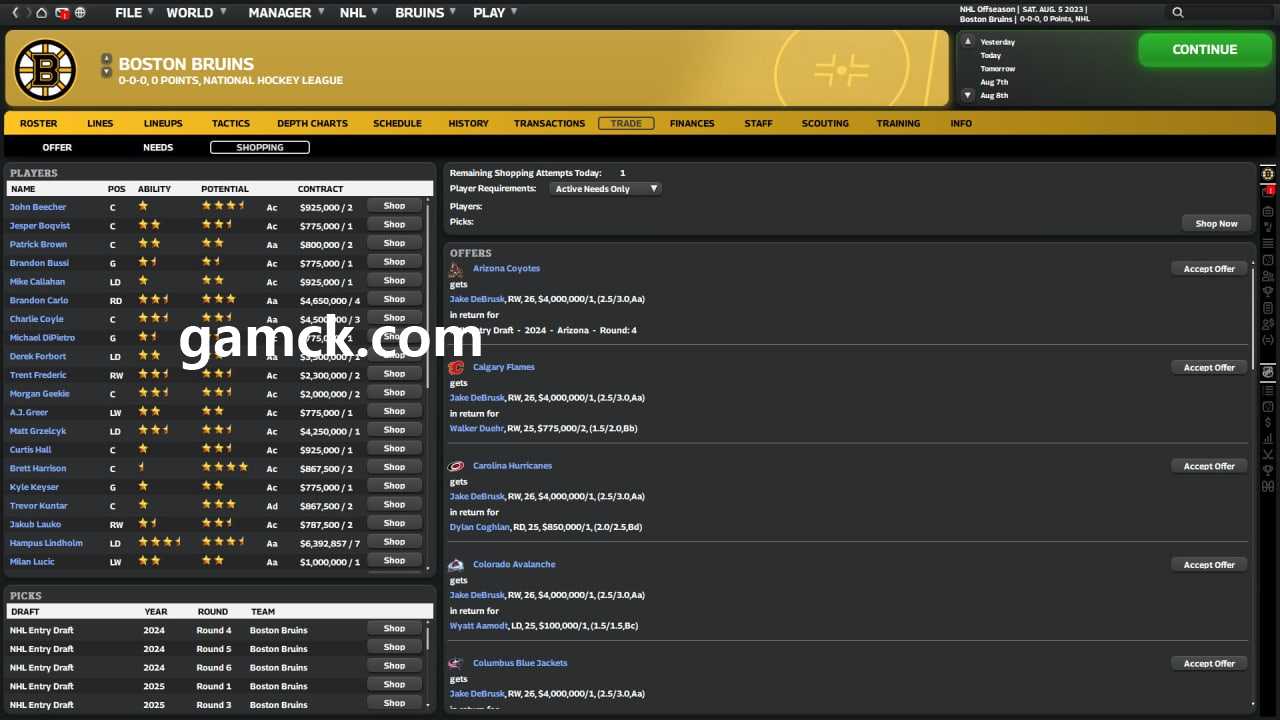Click the binoculars icon at sidebar bottom
Screen dimensions: 1280x720
[x=1267, y=486]
